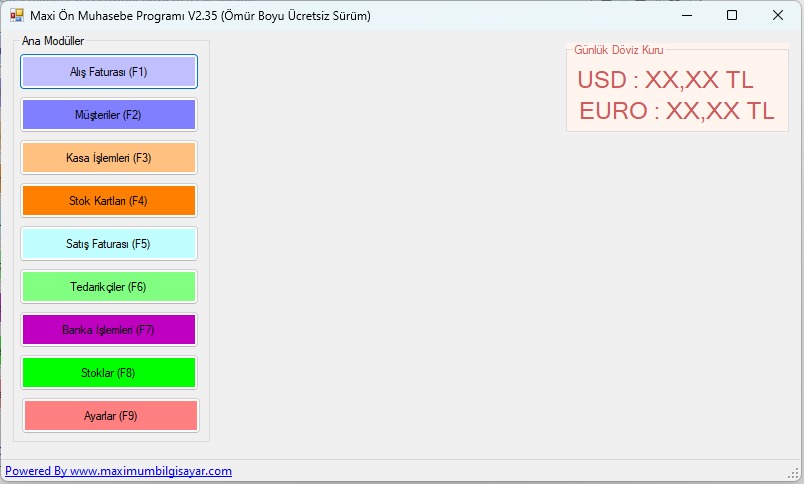Viewport: 804px width, 484px height.
Task: Open the Satış Faturası (F5) module
Action: [108, 244]
